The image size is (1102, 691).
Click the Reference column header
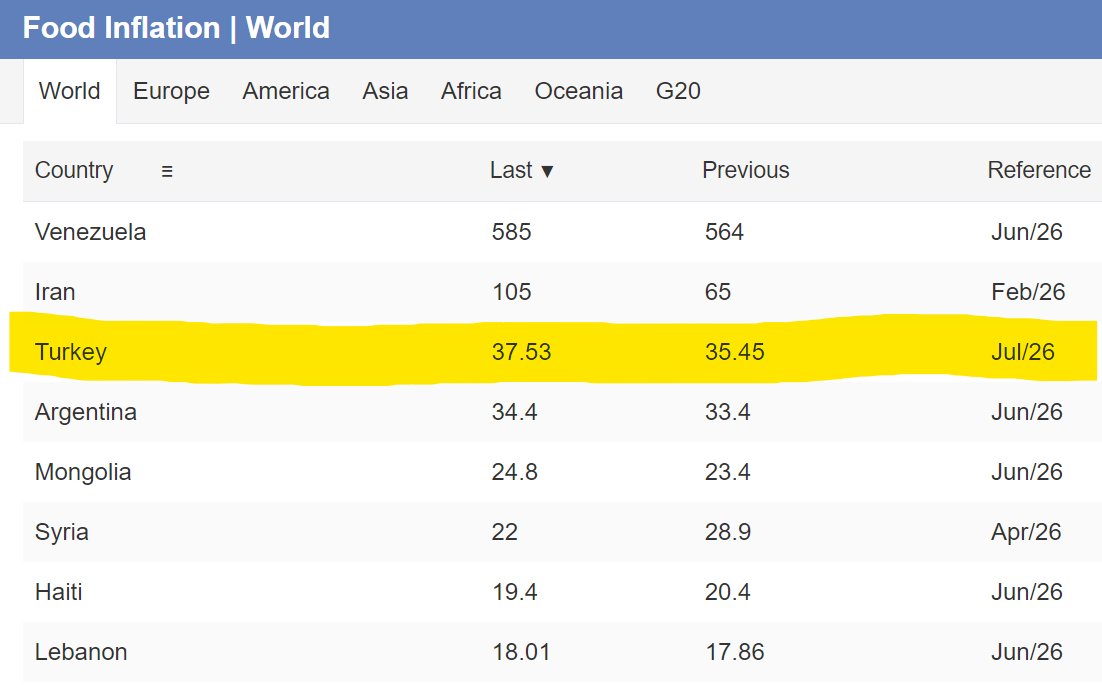[x=1039, y=170]
